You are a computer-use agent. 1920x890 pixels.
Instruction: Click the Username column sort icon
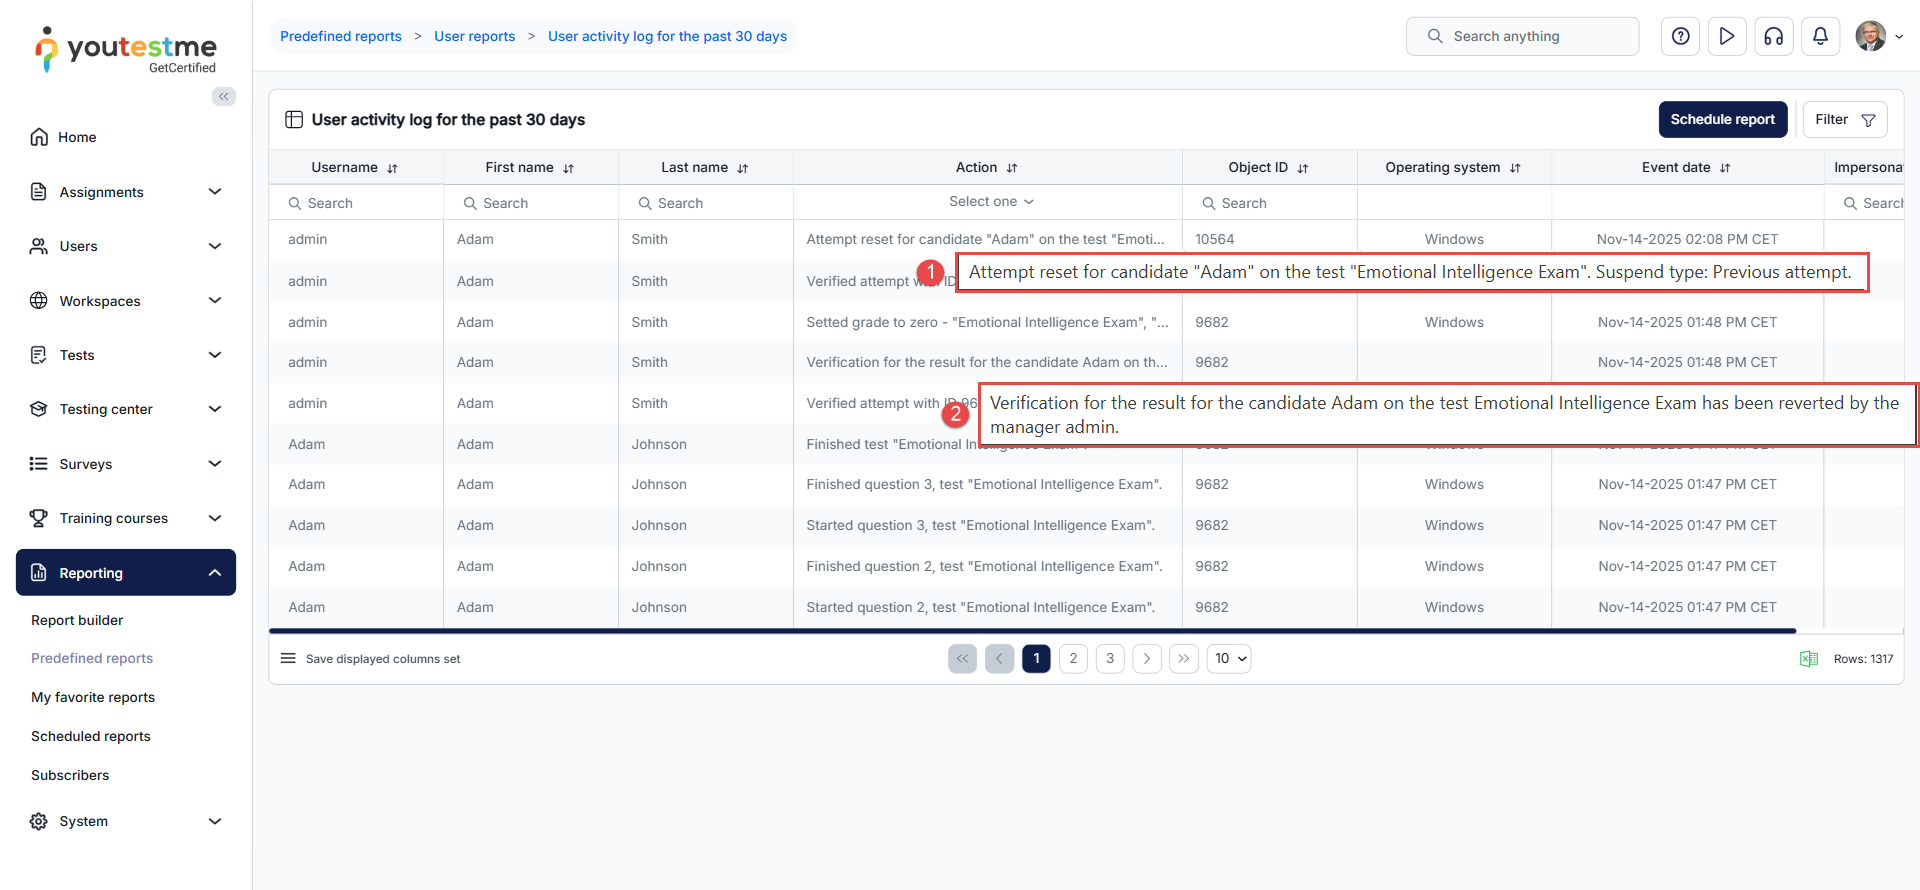coord(393,168)
